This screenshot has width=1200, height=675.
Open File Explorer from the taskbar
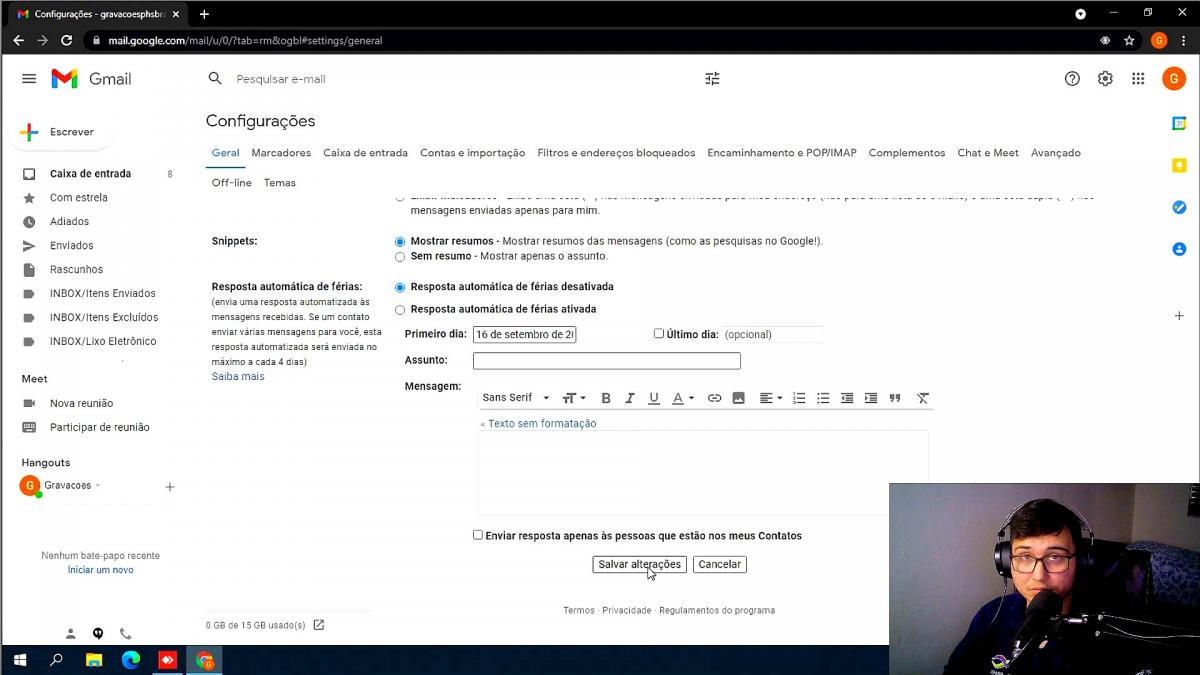click(x=94, y=660)
